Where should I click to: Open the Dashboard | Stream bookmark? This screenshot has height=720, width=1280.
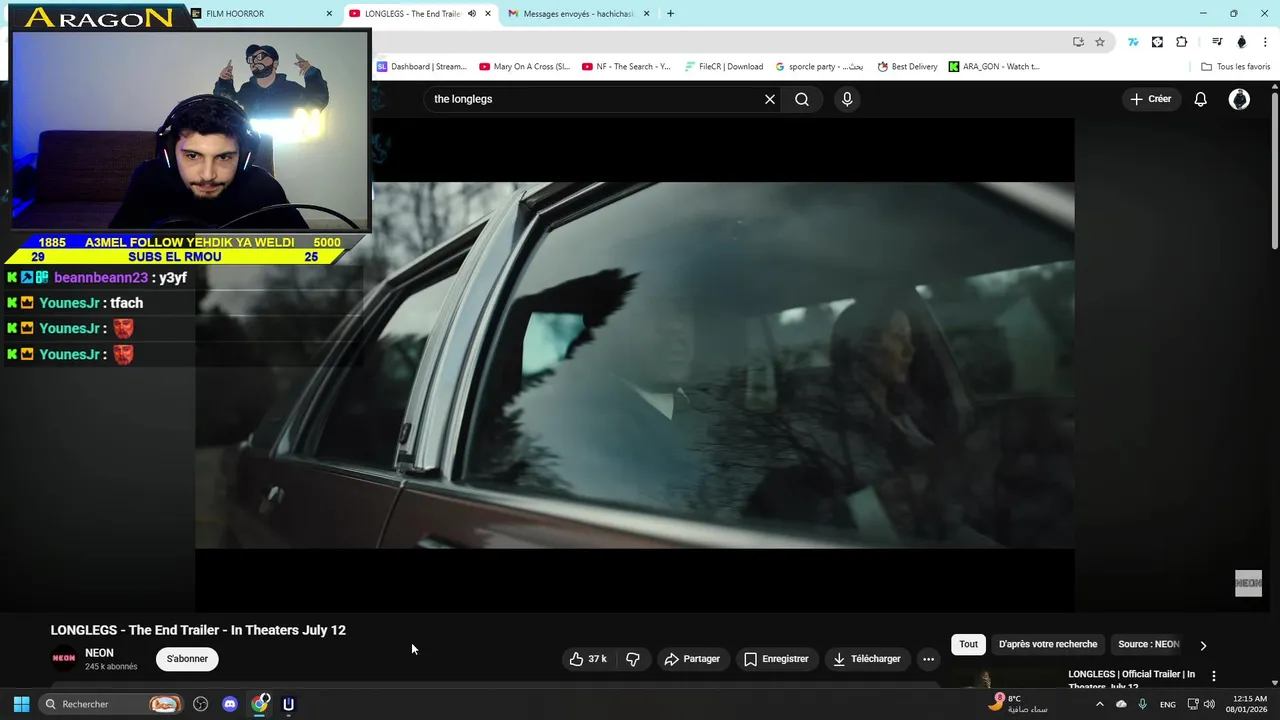pos(422,67)
